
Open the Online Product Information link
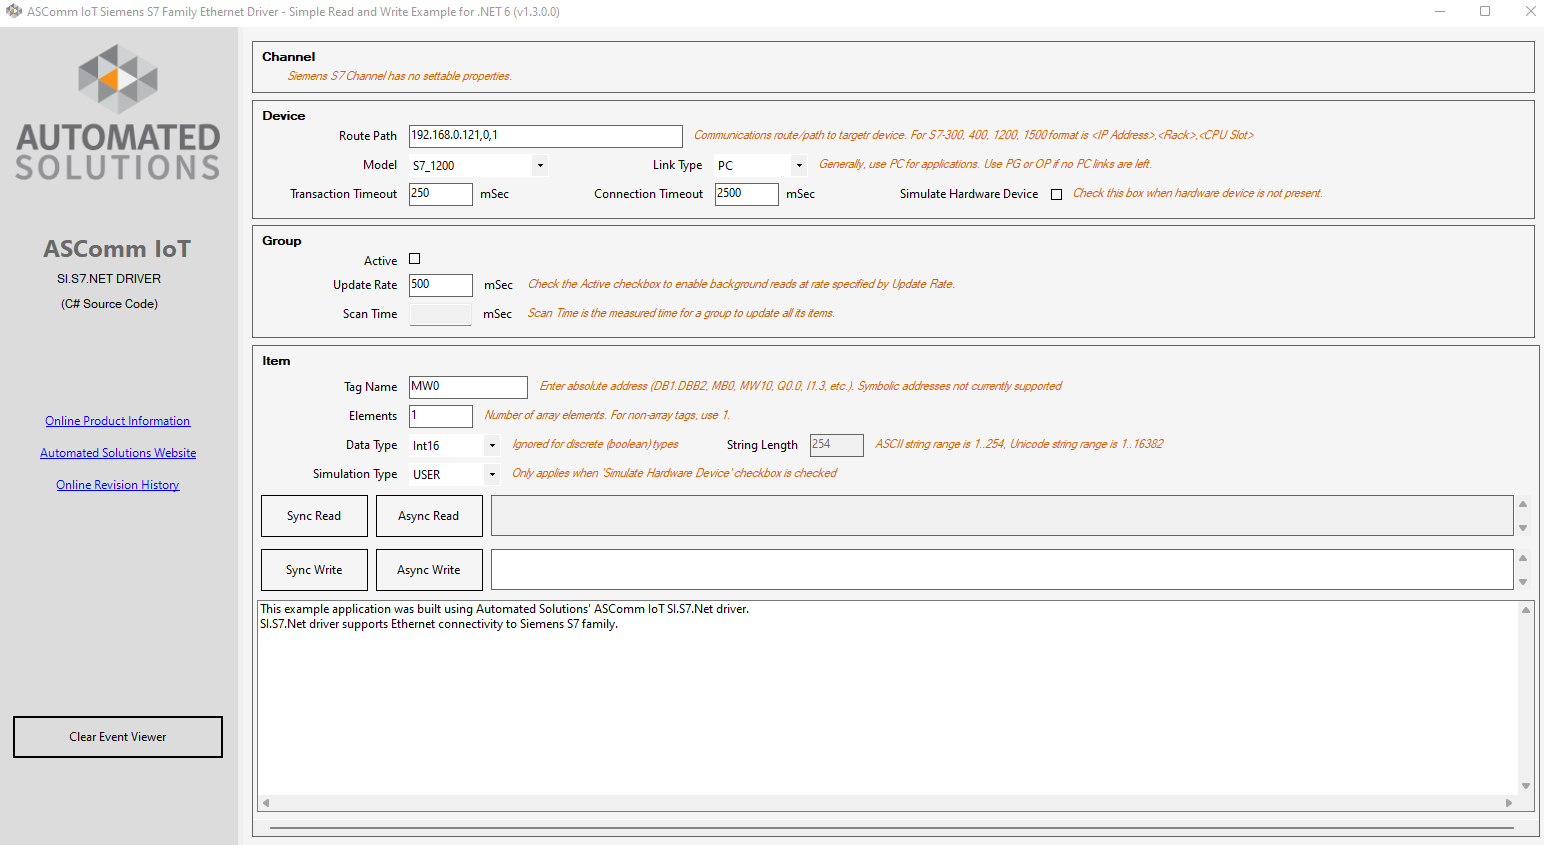tap(118, 421)
